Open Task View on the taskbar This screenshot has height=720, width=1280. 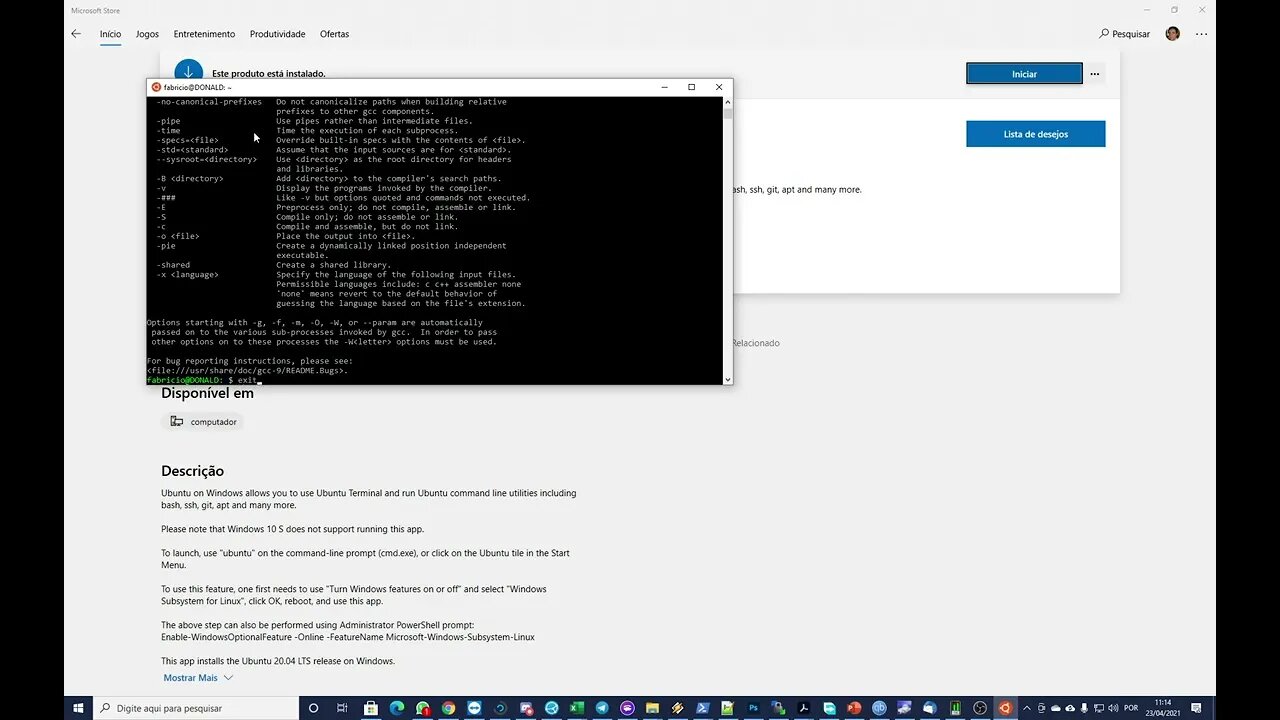342,708
